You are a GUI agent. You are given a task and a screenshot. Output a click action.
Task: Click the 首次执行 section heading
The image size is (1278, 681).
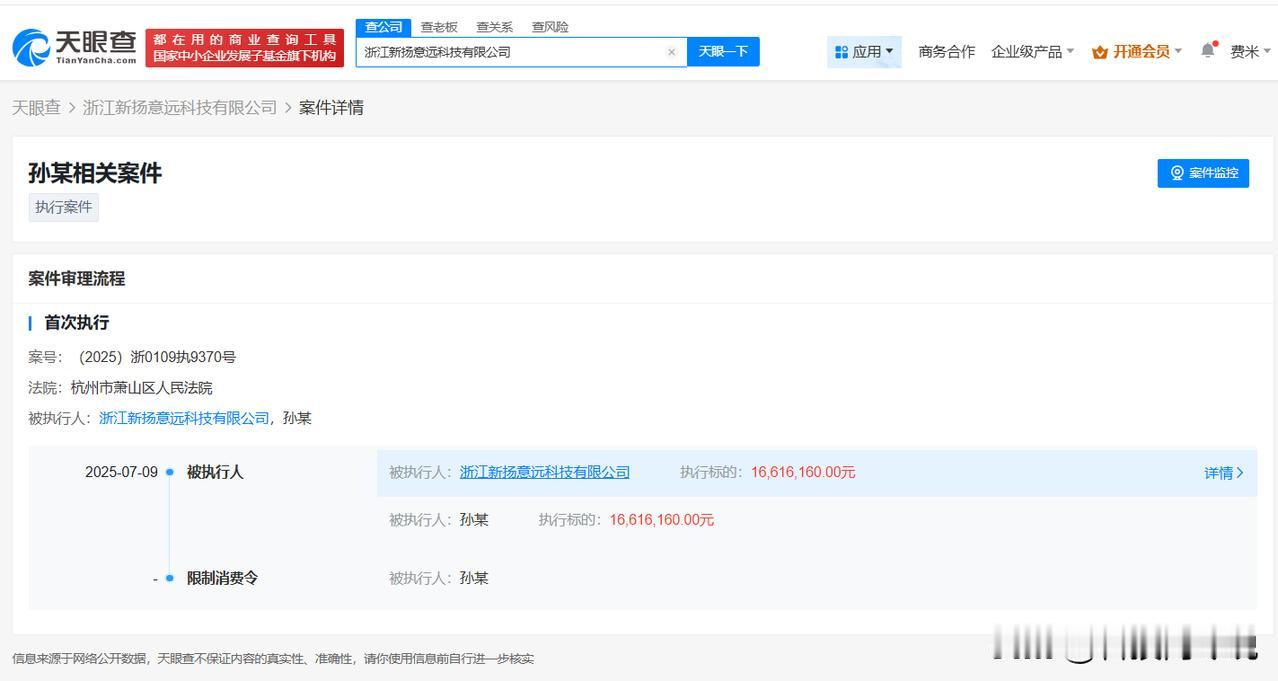[x=76, y=323]
